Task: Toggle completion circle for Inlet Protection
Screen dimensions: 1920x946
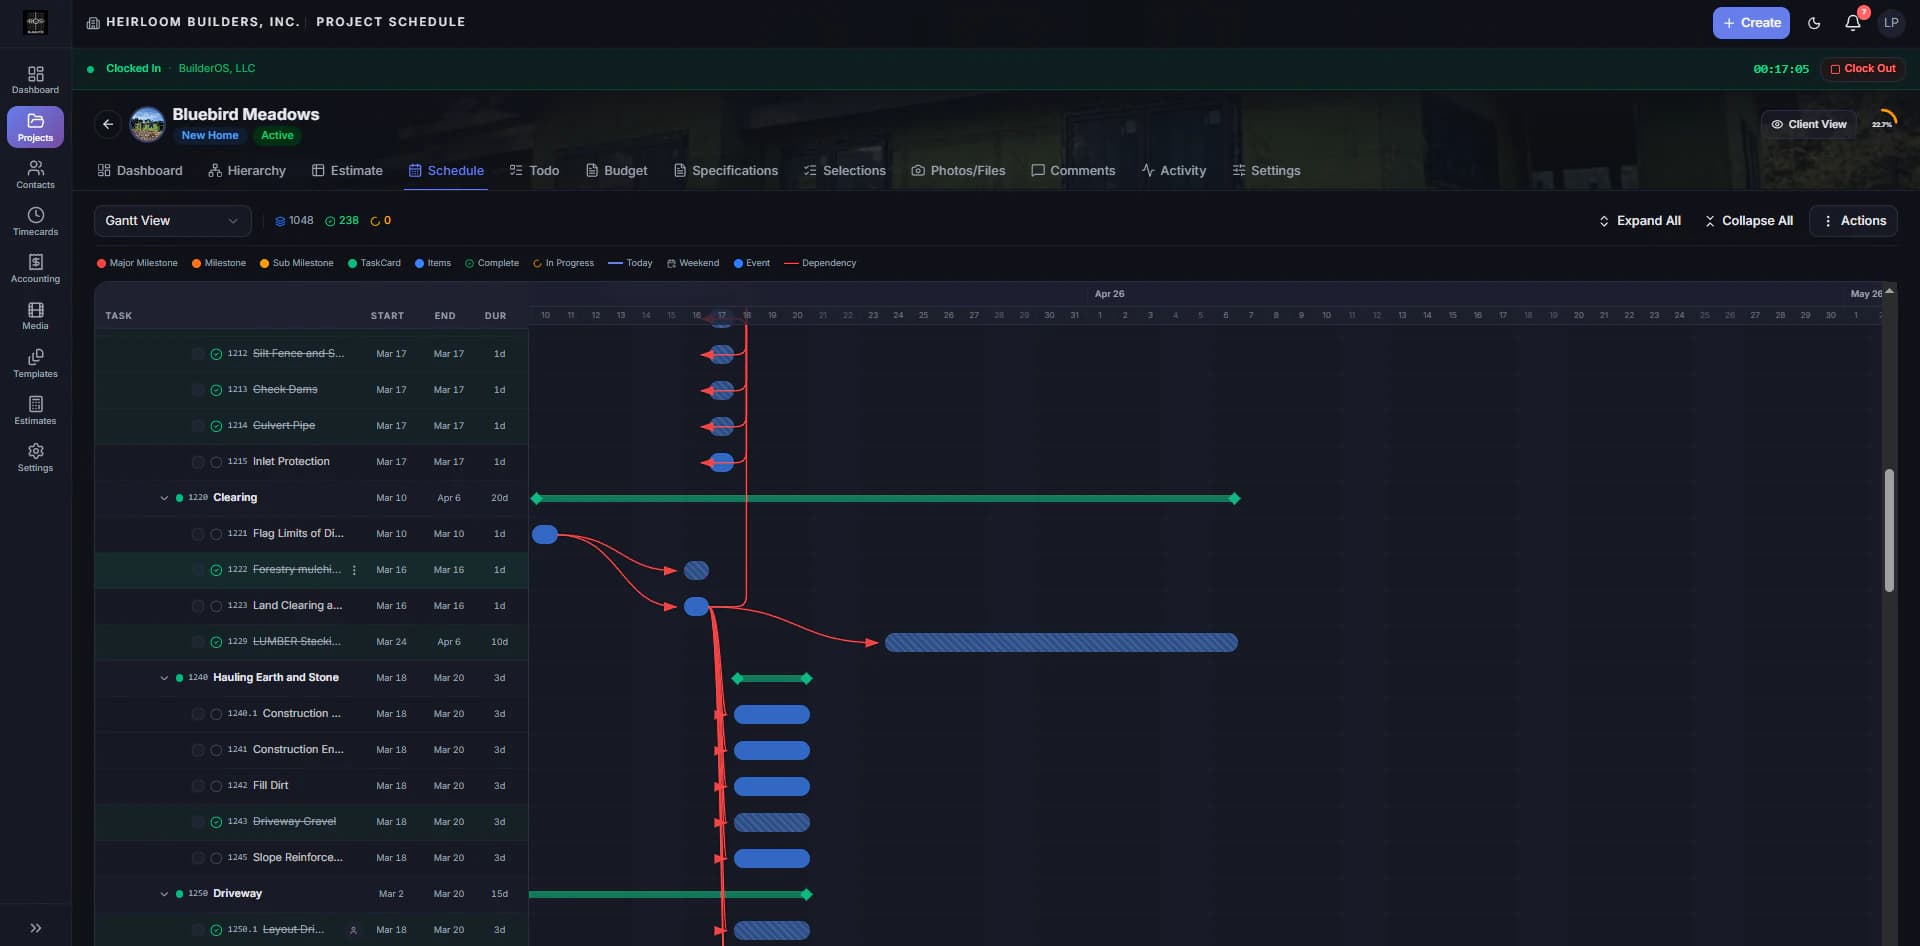Action: pyautogui.click(x=216, y=462)
